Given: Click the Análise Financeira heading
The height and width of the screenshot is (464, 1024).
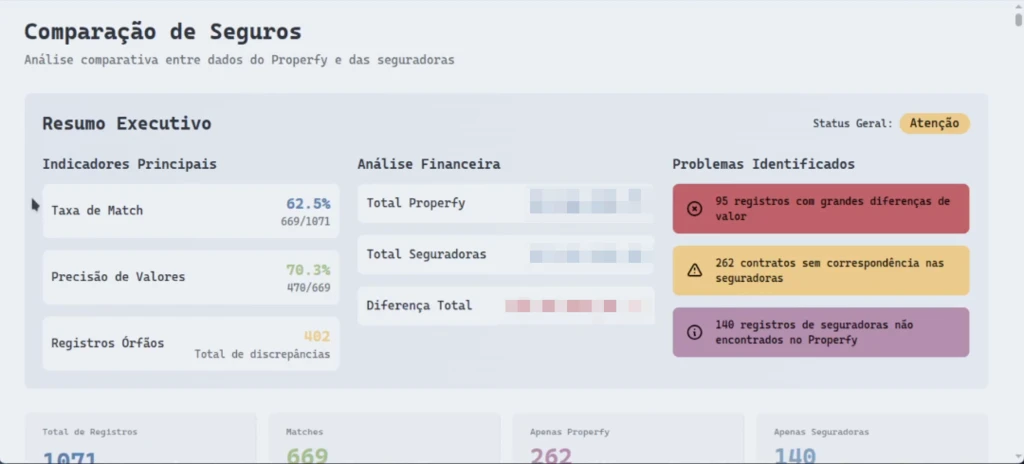Looking at the screenshot, I should [429, 164].
